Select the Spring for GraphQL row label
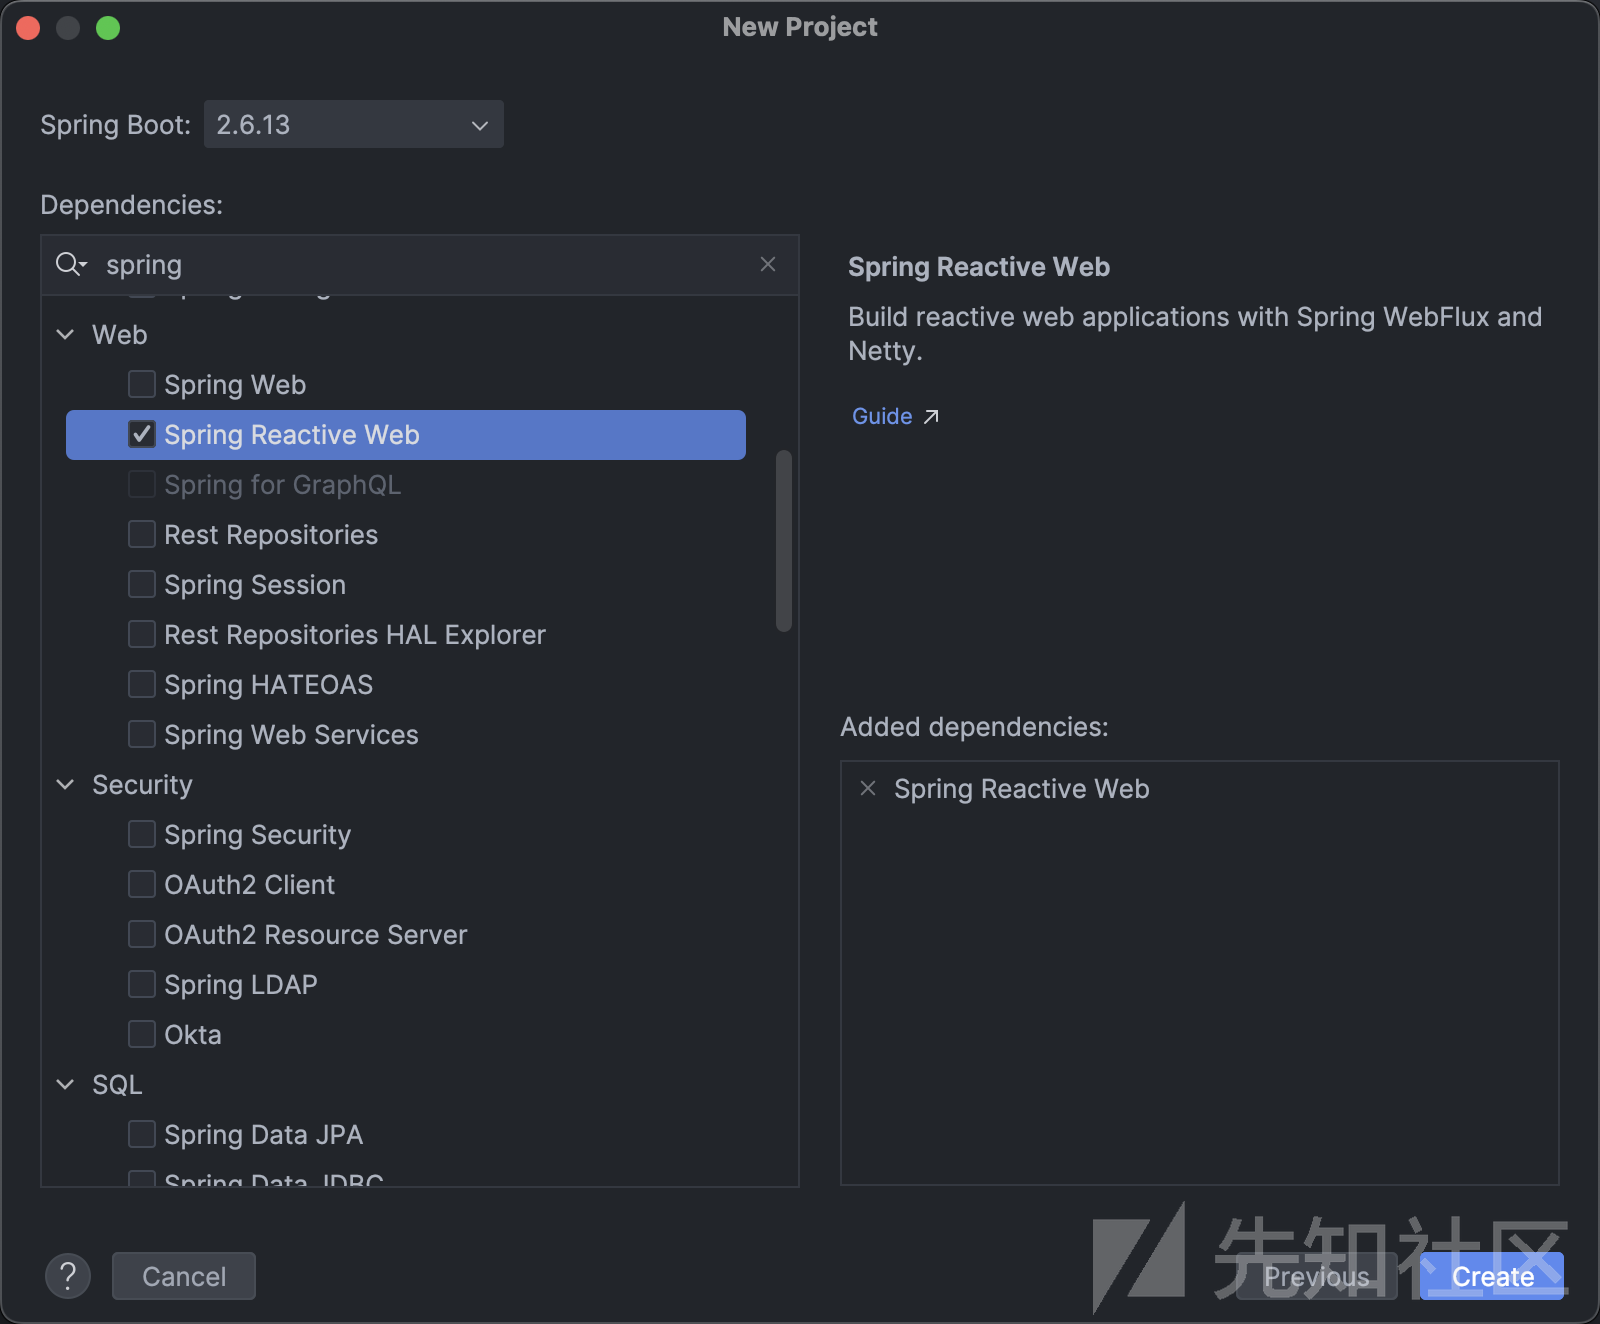 [x=283, y=485]
